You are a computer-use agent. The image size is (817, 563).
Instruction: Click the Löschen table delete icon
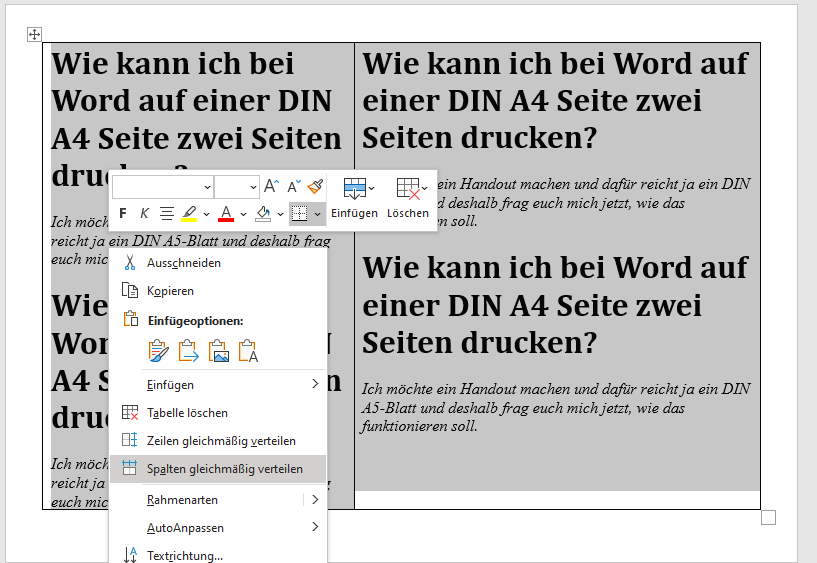pyautogui.click(x=408, y=188)
